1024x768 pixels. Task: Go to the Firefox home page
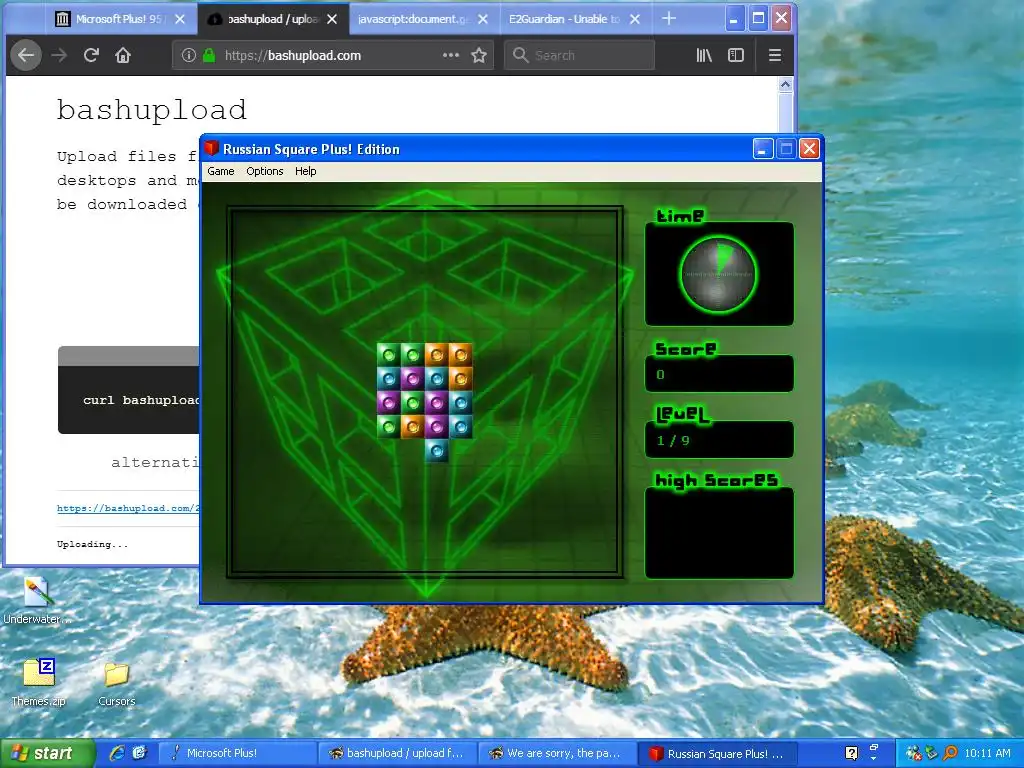123,56
